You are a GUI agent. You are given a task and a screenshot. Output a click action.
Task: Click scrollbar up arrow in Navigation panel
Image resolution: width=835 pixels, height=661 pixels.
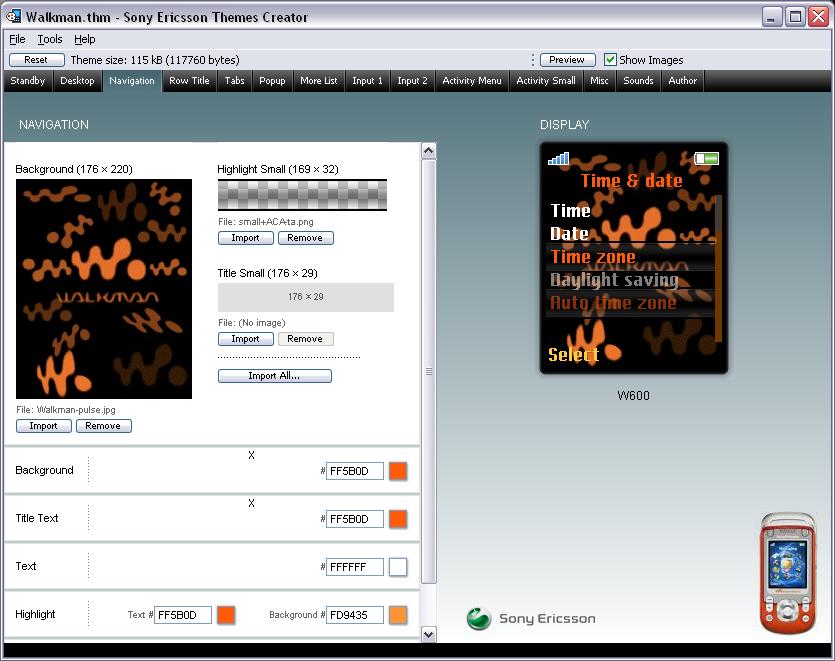pos(429,151)
